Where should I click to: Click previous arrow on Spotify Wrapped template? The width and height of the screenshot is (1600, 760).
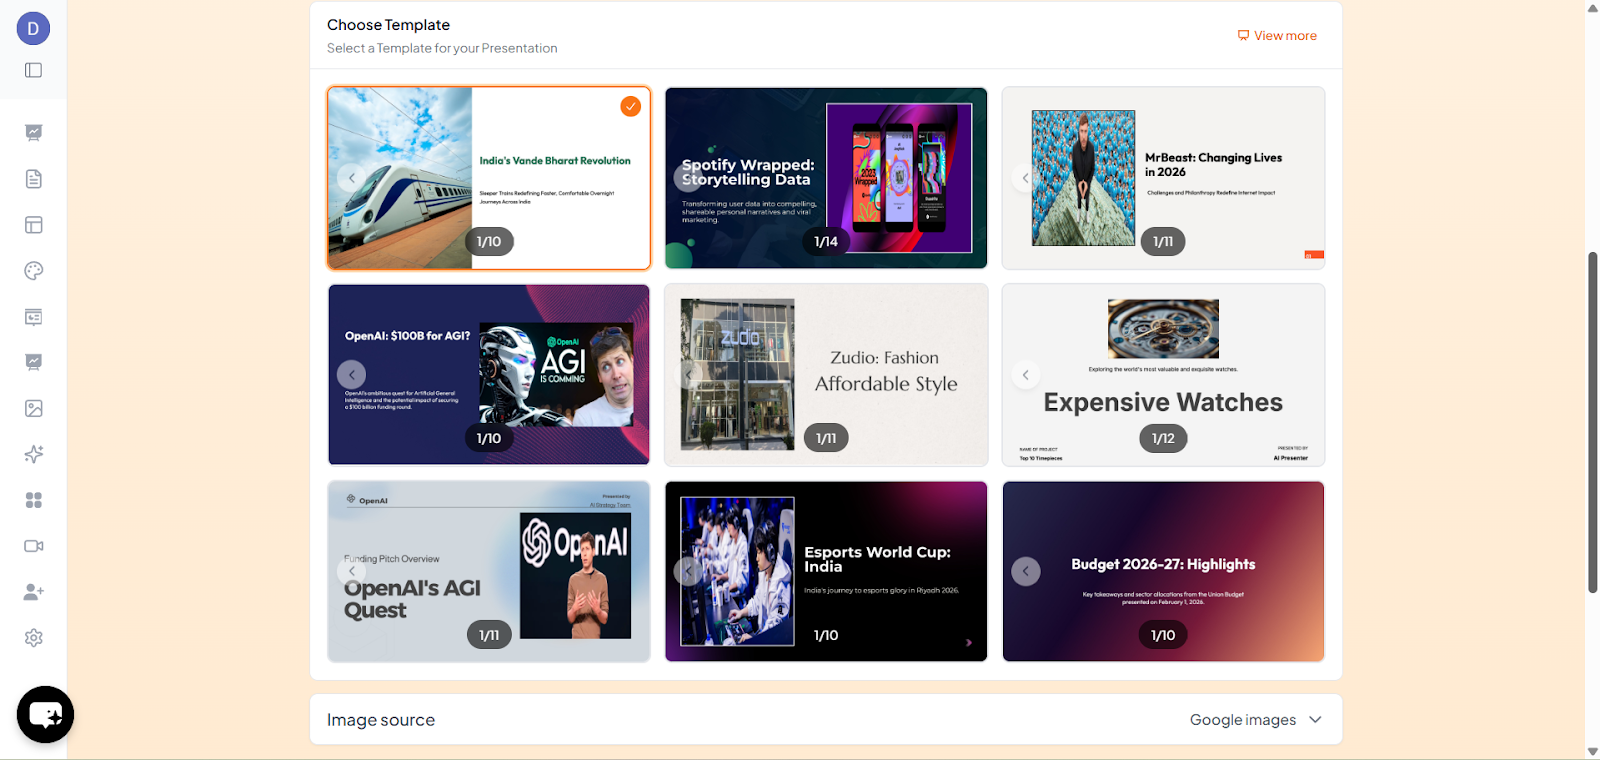pos(688,178)
